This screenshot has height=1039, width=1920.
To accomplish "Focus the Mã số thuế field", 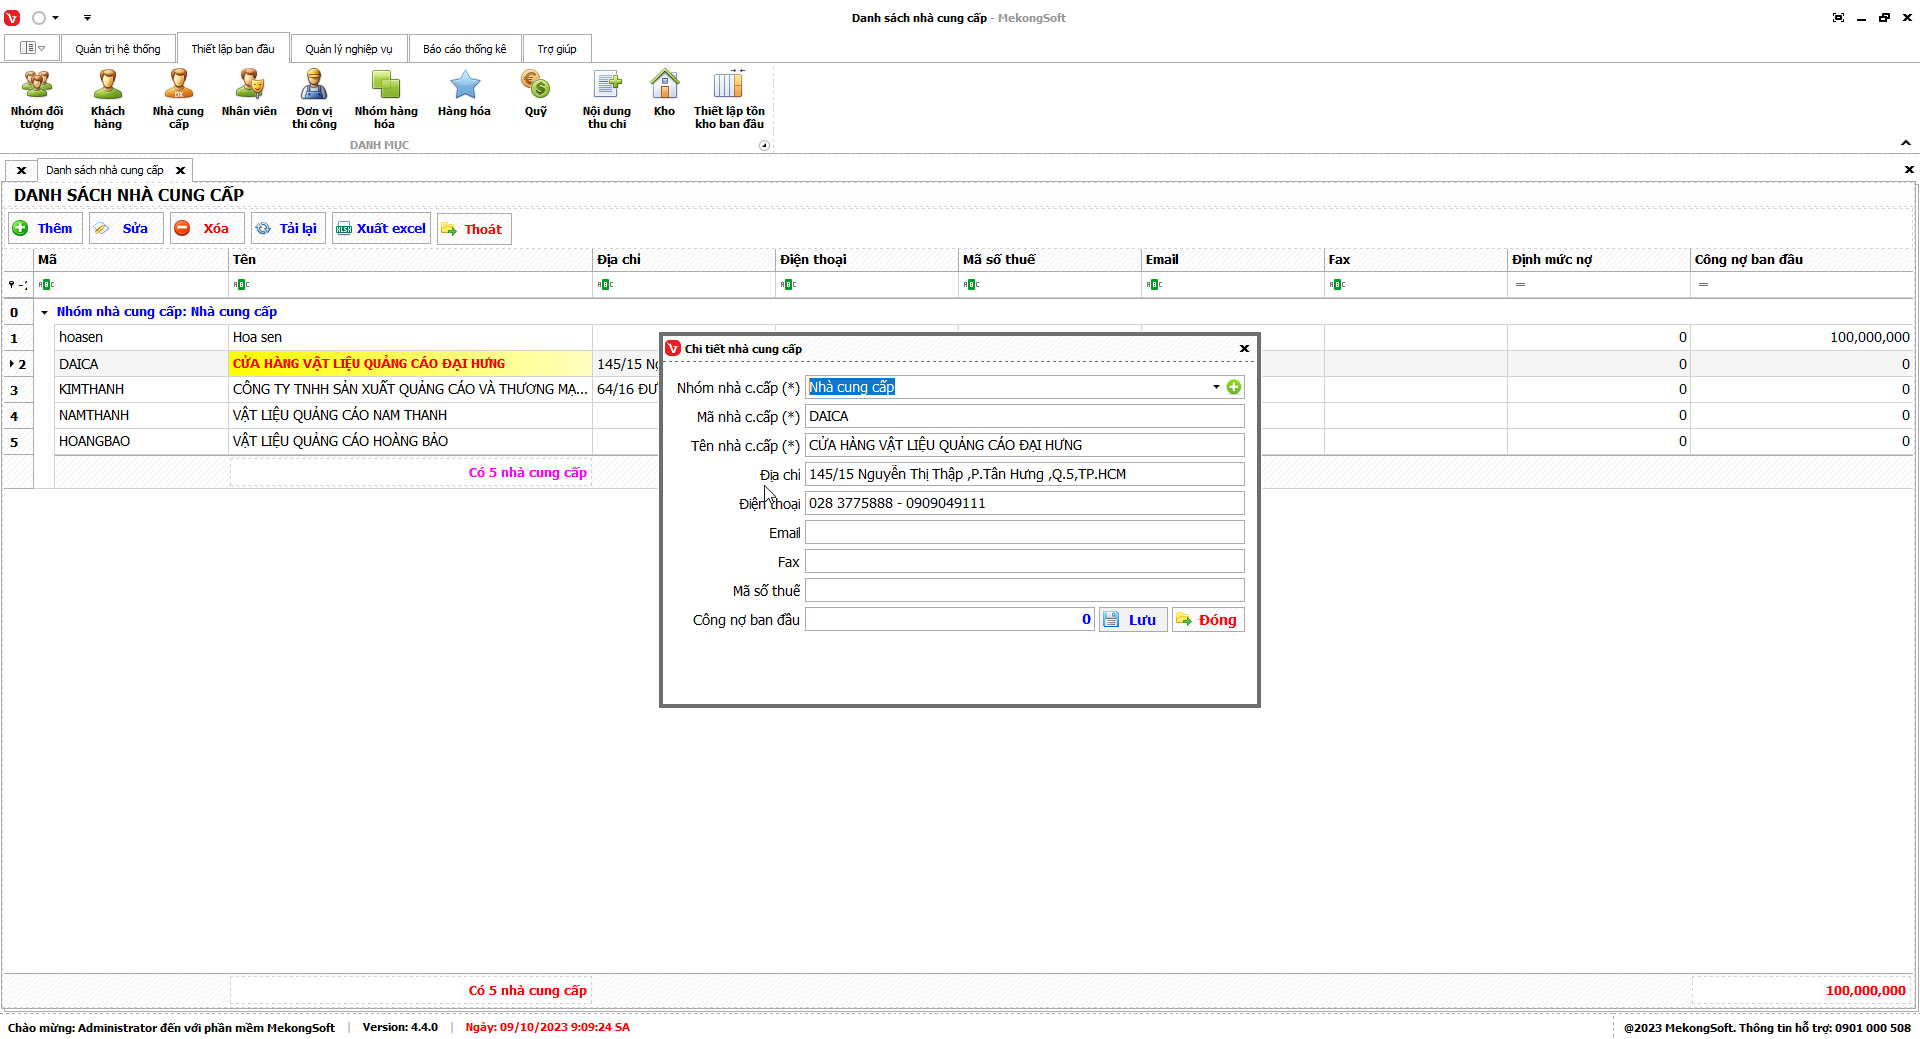I will pos(1024,591).
